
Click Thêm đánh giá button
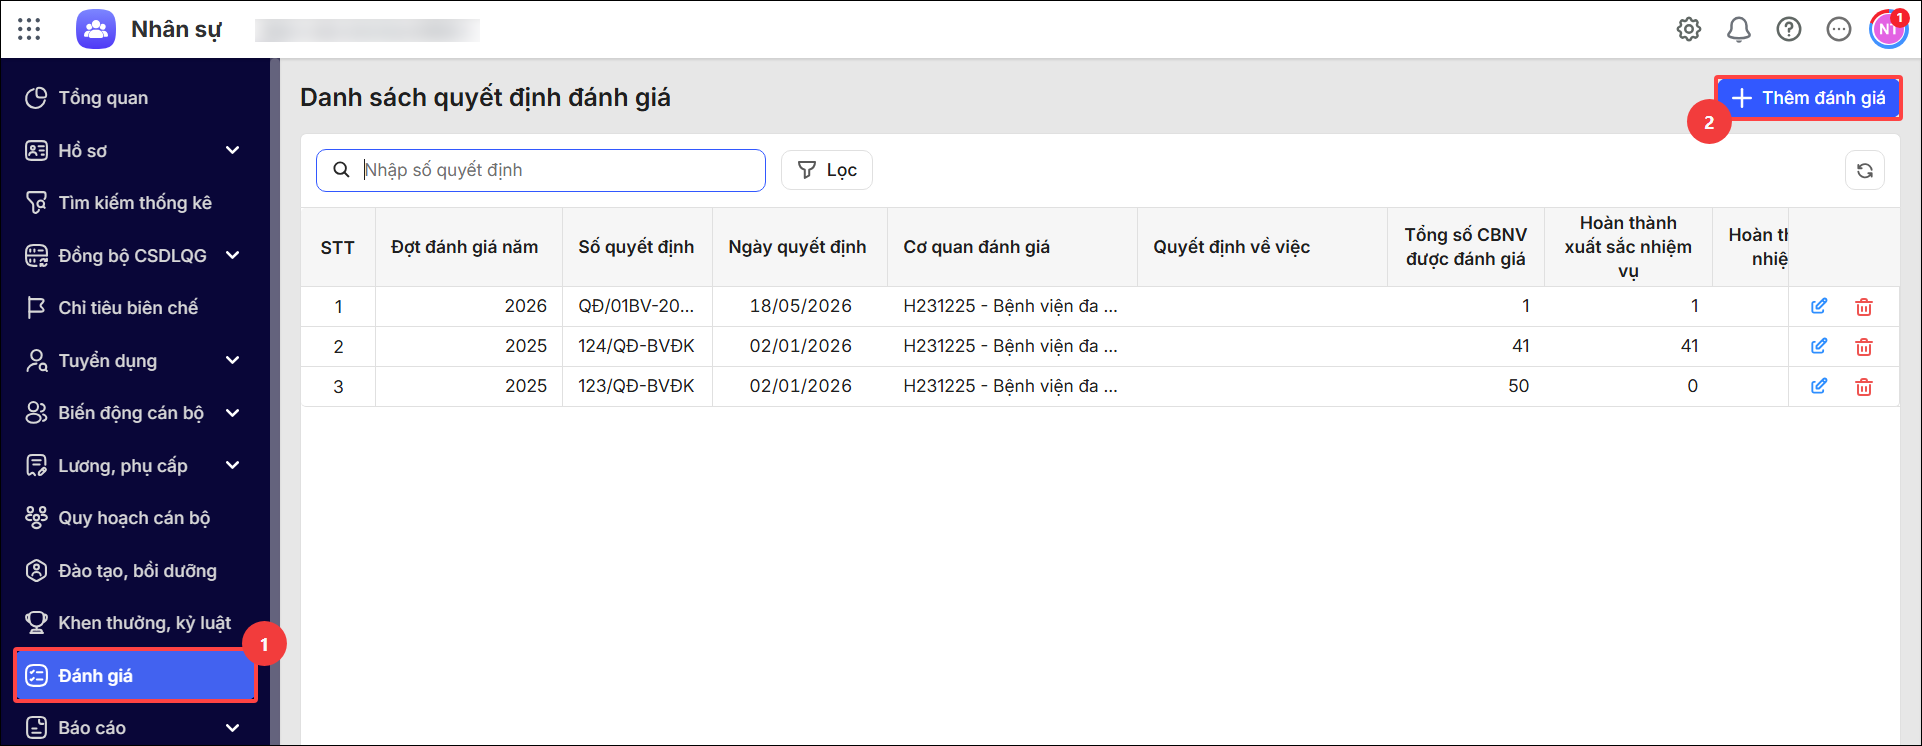click(x=1809, y=98)
